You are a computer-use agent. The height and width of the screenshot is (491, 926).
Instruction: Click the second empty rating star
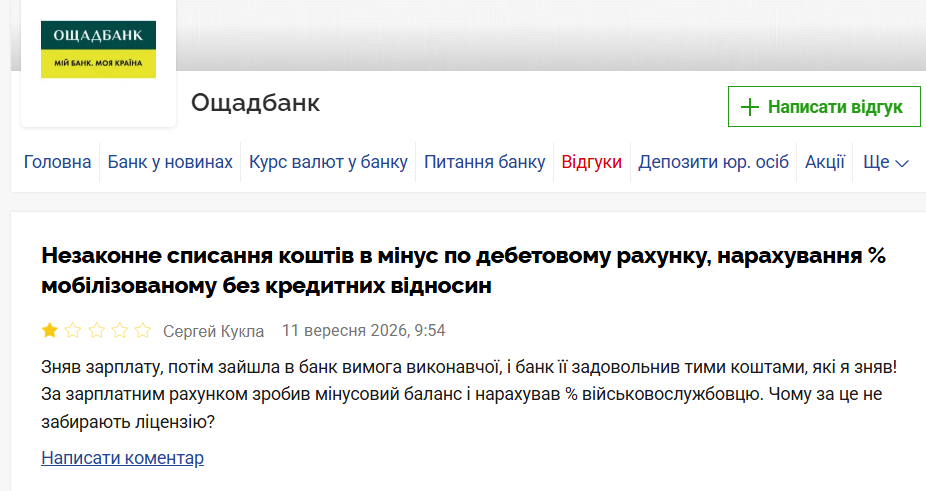point(73,330)
